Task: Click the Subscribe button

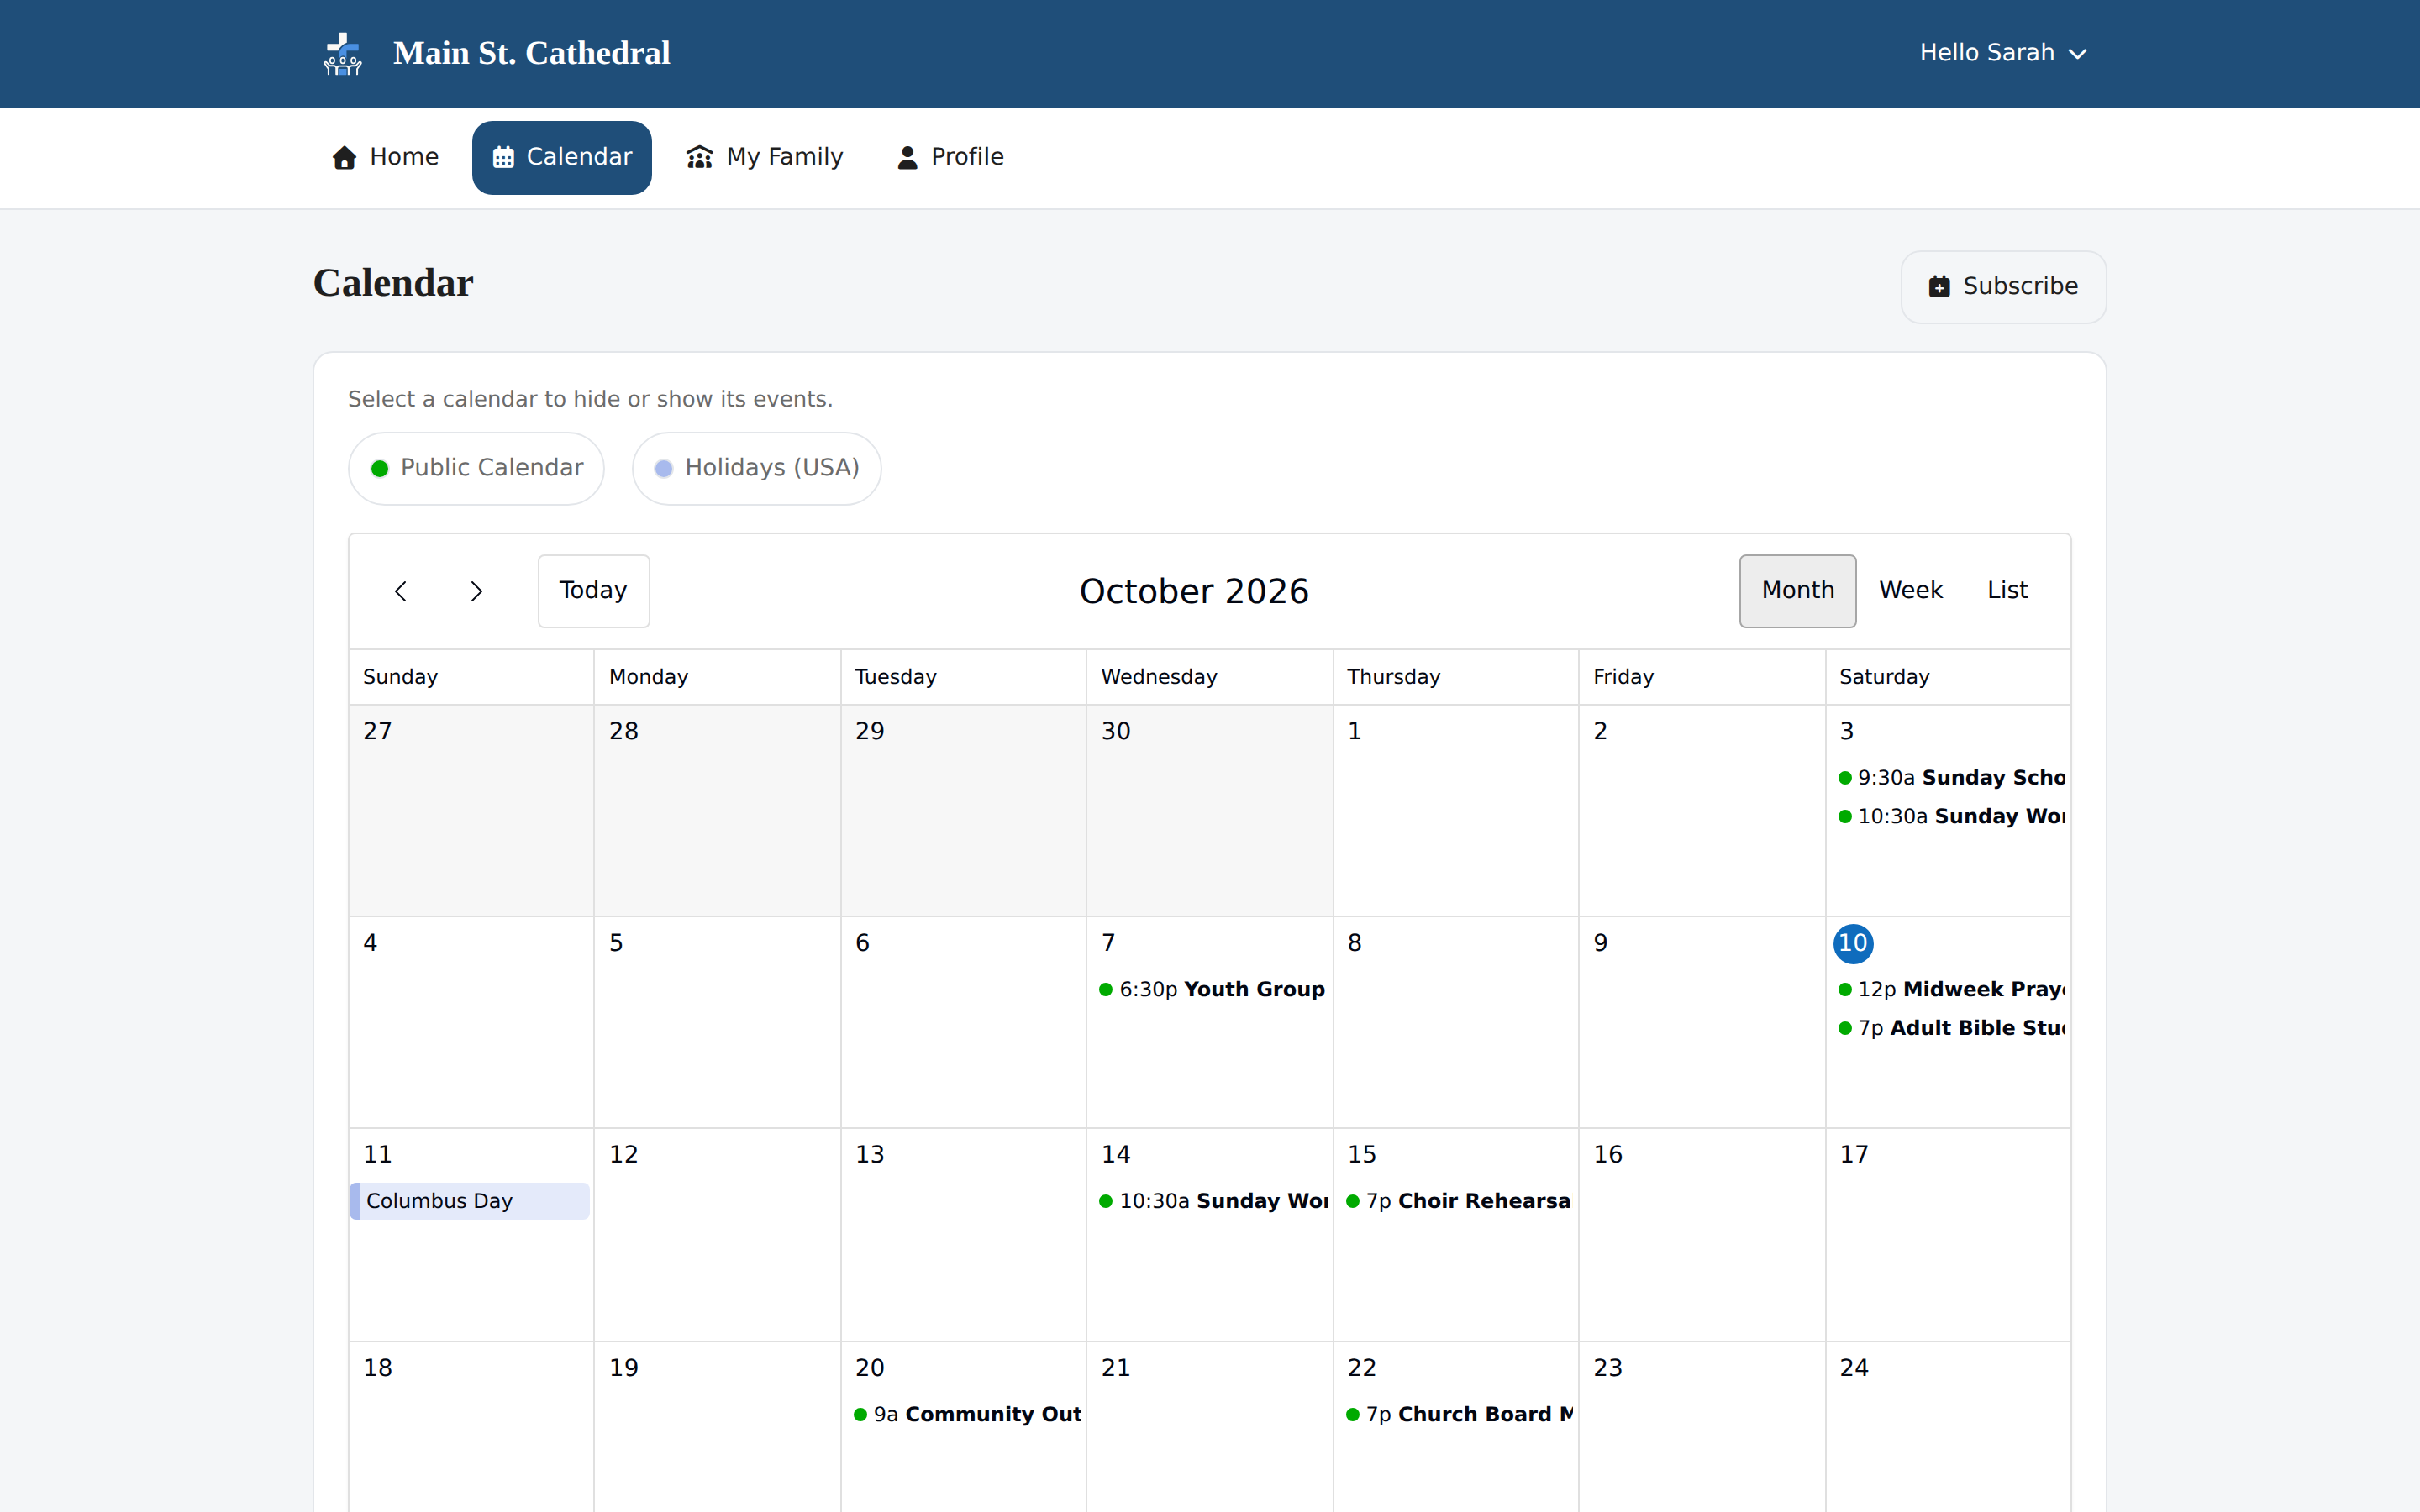Action: (x=2003, y=287)
